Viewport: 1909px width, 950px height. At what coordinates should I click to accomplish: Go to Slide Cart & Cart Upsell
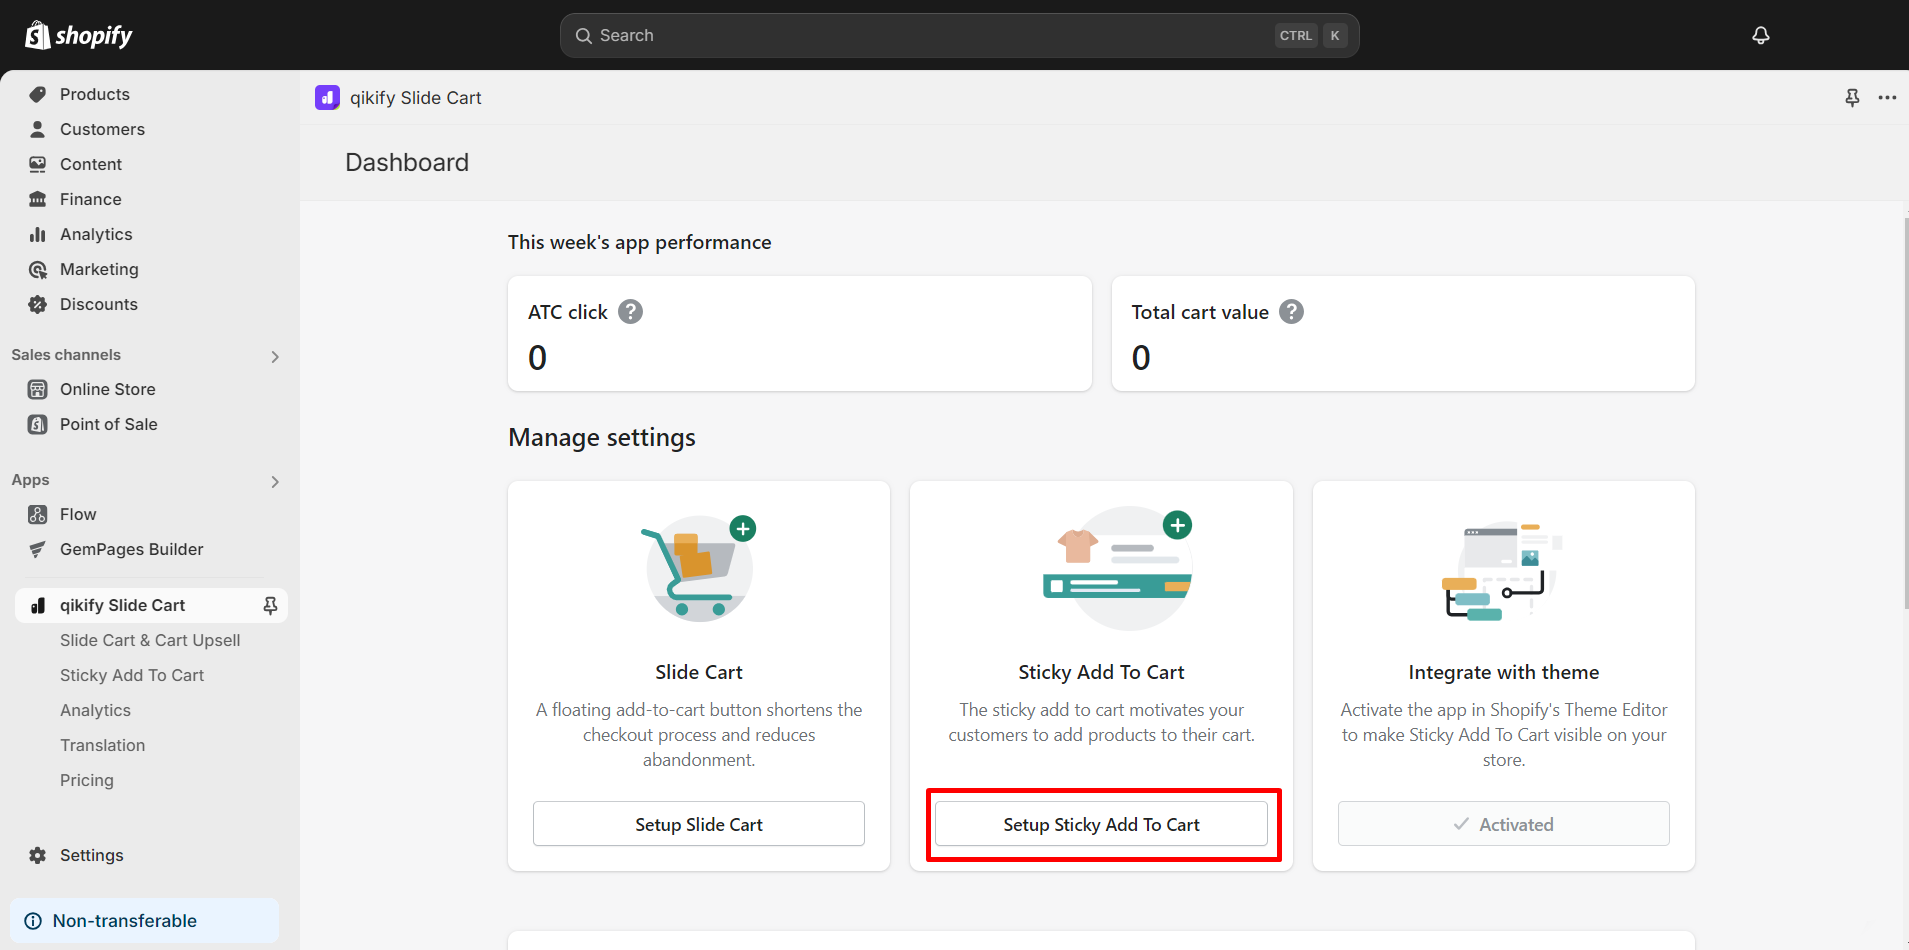[x=150, y=640]
